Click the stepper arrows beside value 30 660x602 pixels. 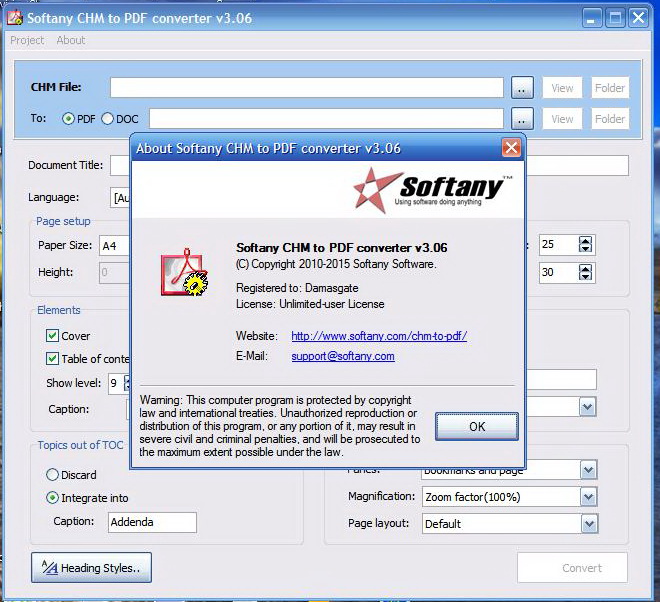tap(585, 272)
